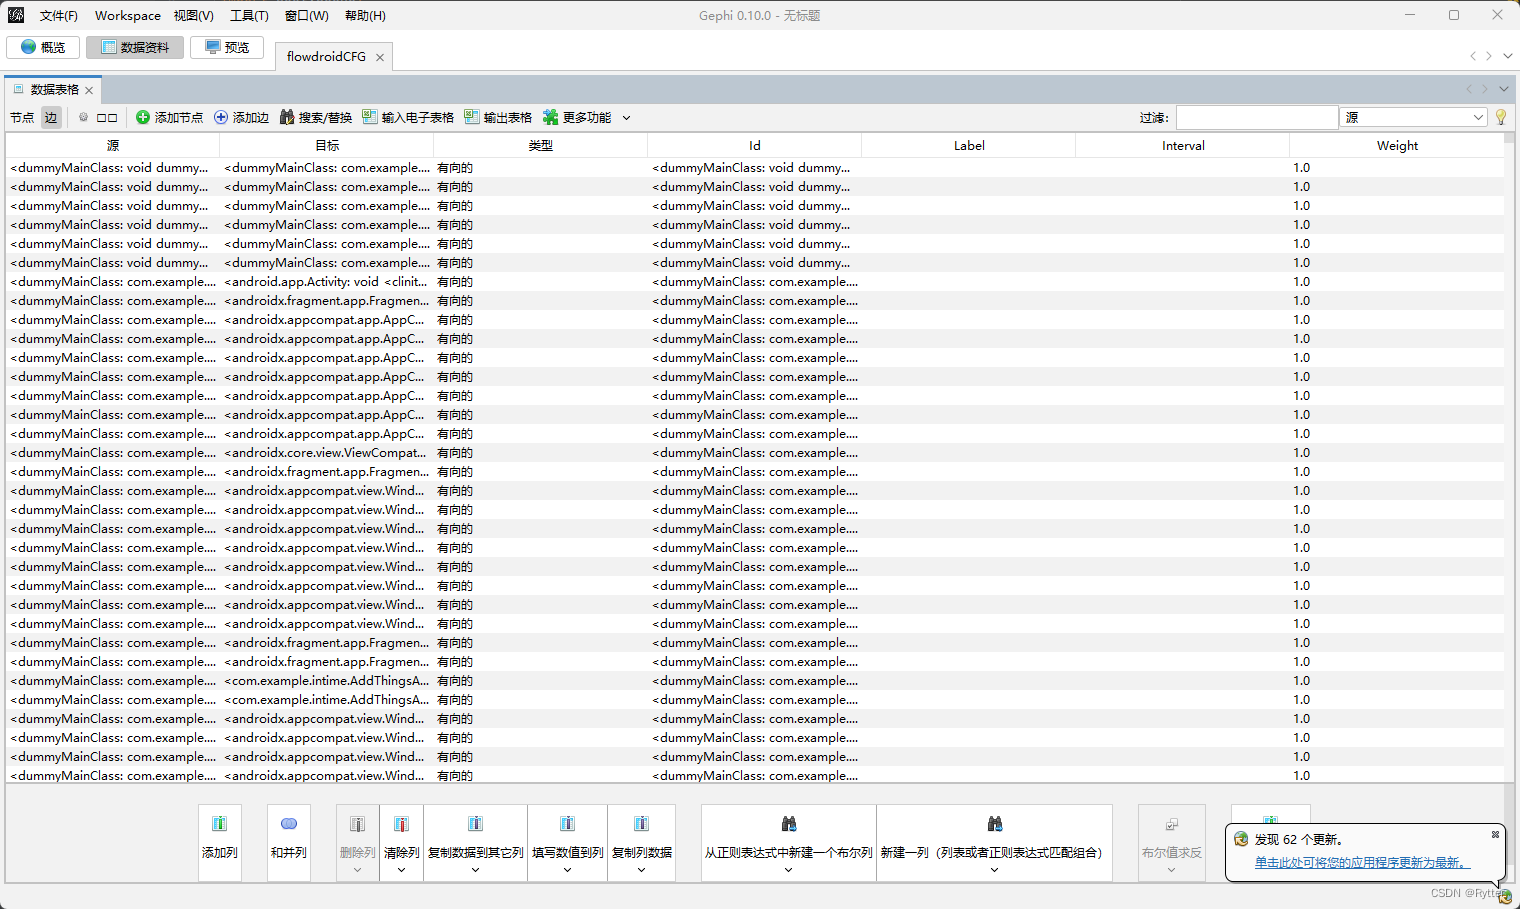This screenshot has height=909, width=1520.
Task: Expand the 更多功能 dropdown arrow
Action: pos(627,118)
